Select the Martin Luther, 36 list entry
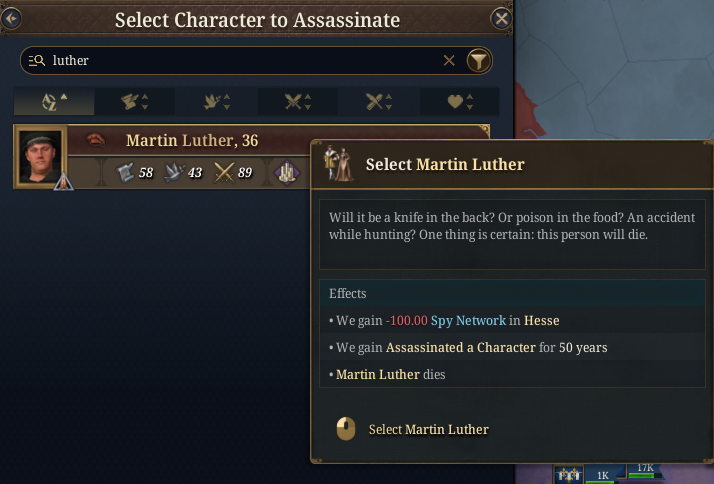This screenshot has height=484, width=714. tap(192, 141)
